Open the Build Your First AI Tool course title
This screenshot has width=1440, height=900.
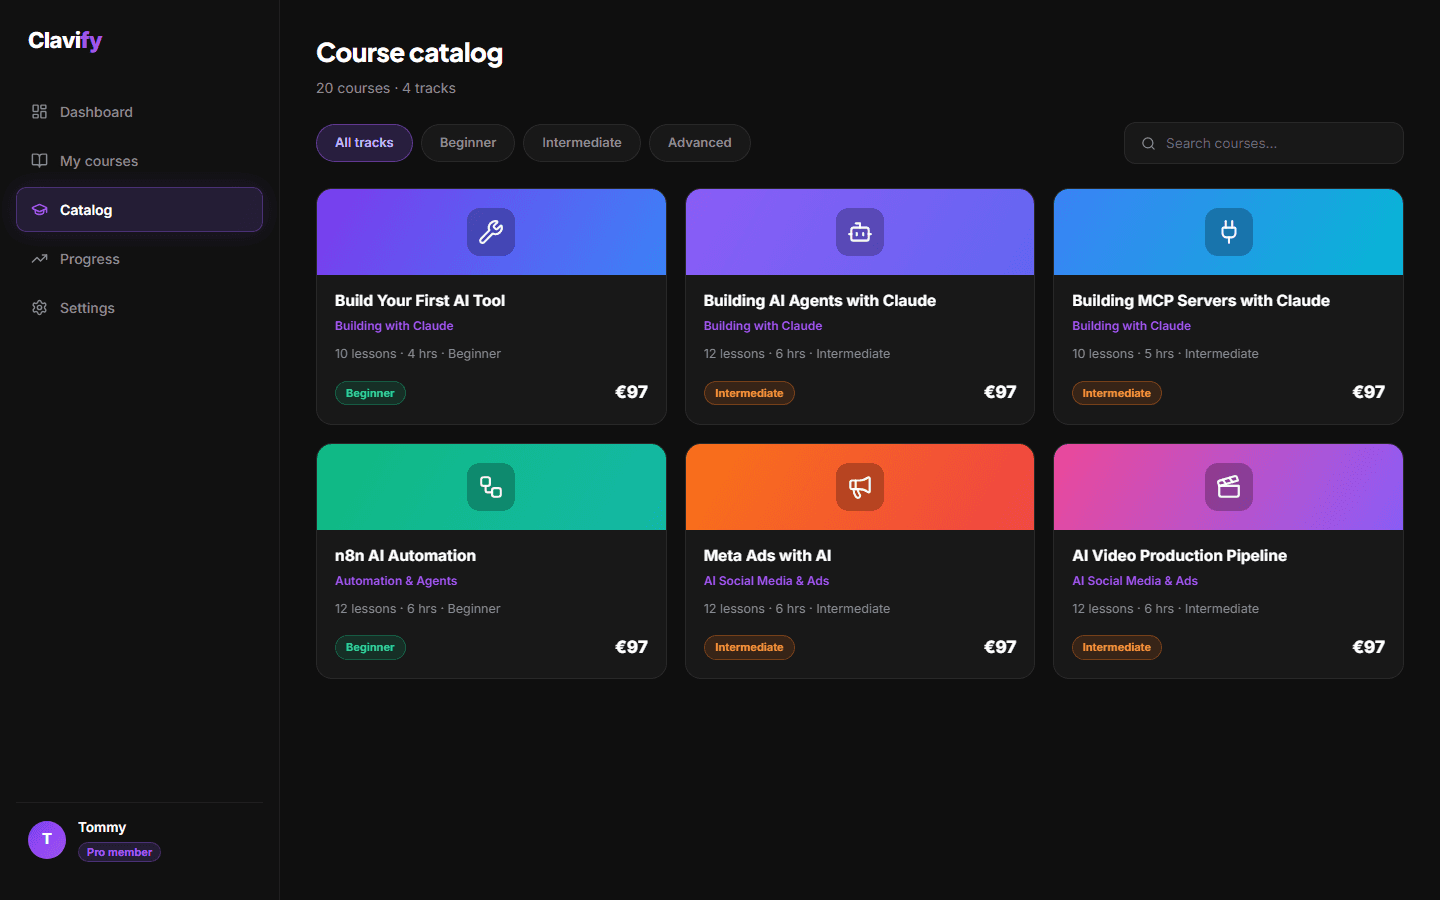click(x=420, y=301)
